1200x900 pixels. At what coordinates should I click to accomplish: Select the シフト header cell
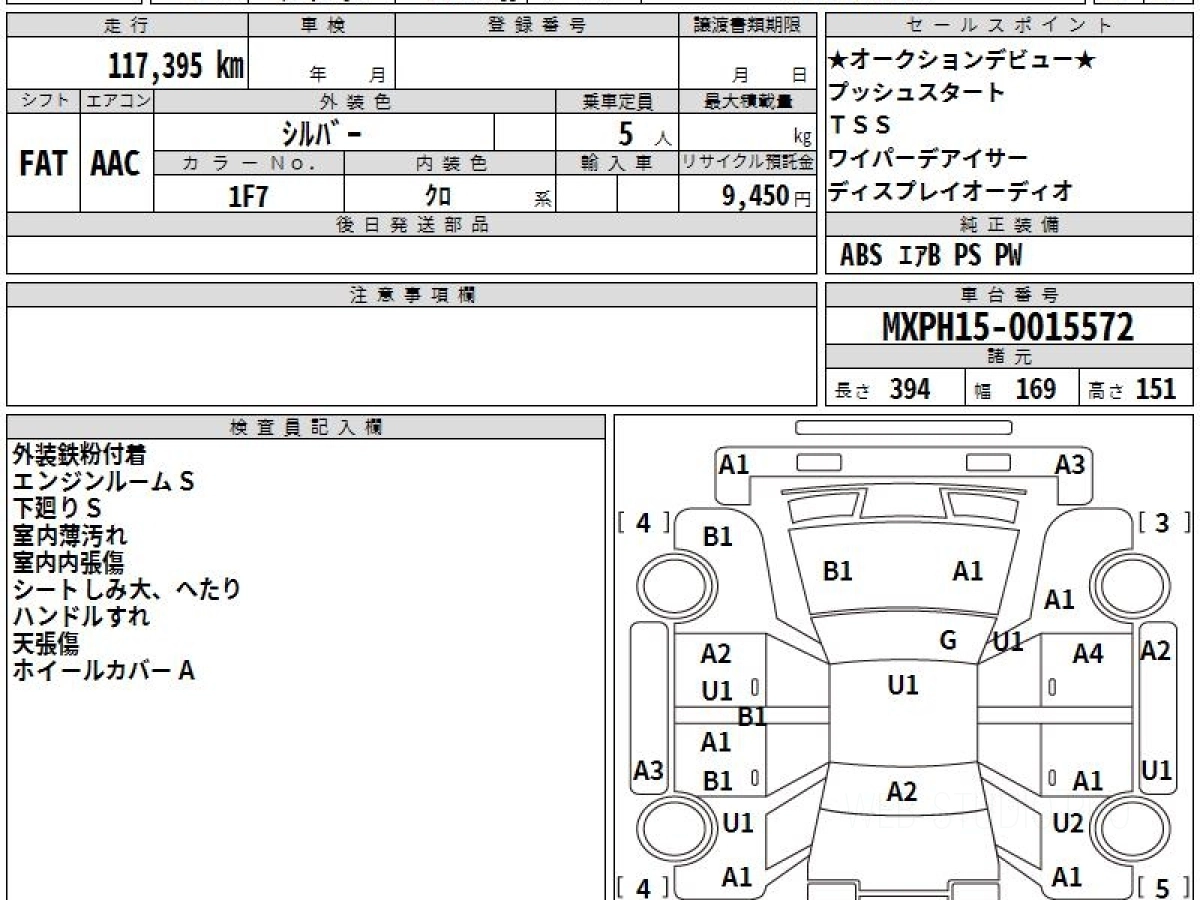[44, 101]
